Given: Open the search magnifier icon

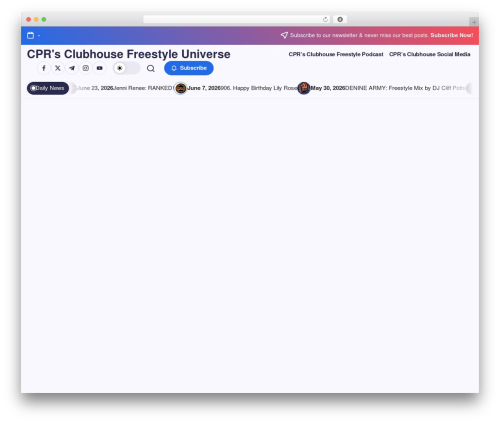Looking at the screenshot, I should pos(151,68).
